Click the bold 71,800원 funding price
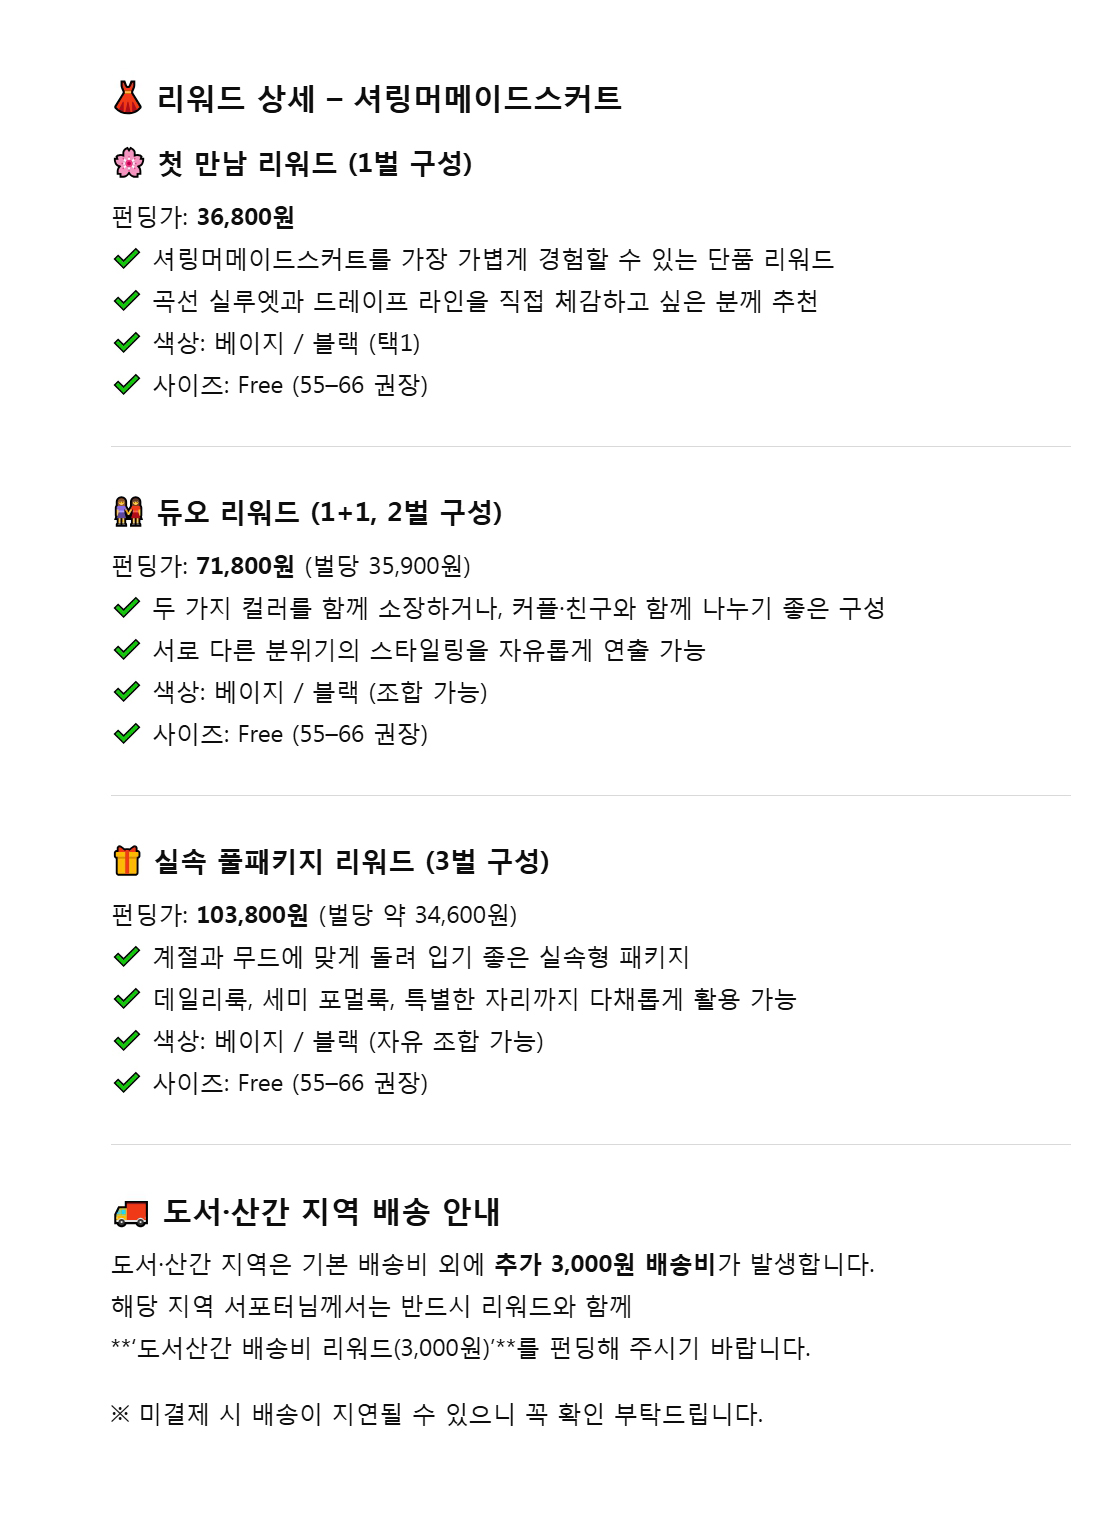1102x1517 pixels. pos(245,566)
